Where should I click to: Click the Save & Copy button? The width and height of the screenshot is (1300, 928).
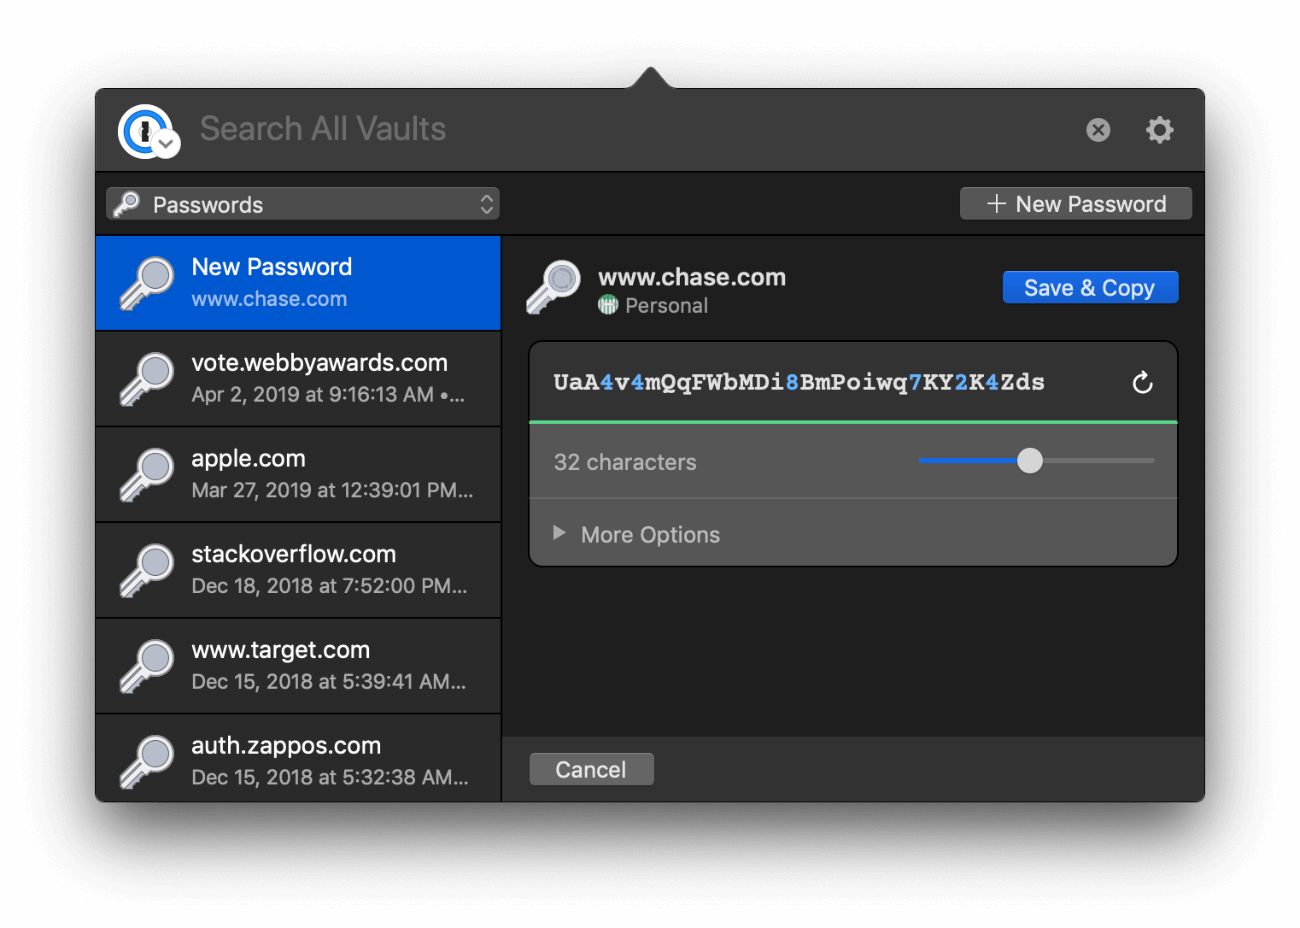point(1090,286)
